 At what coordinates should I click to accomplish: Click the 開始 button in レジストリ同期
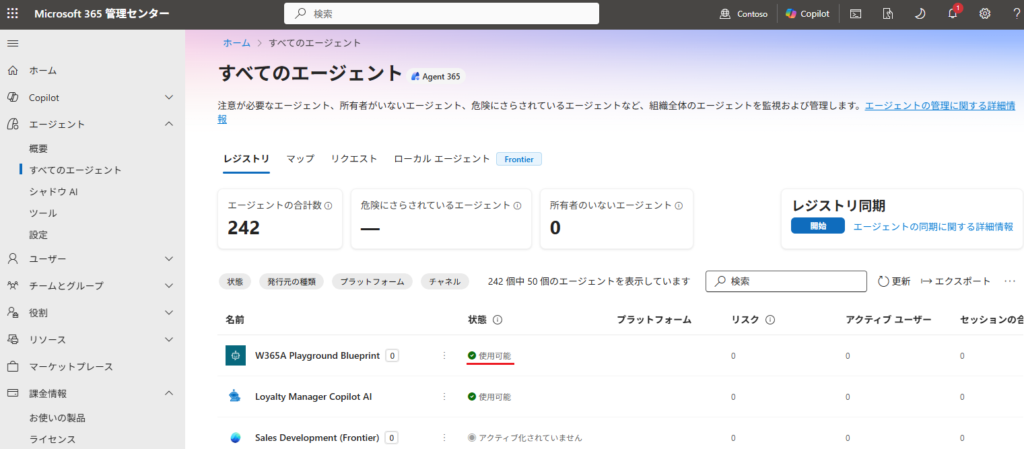pos(818,226)
